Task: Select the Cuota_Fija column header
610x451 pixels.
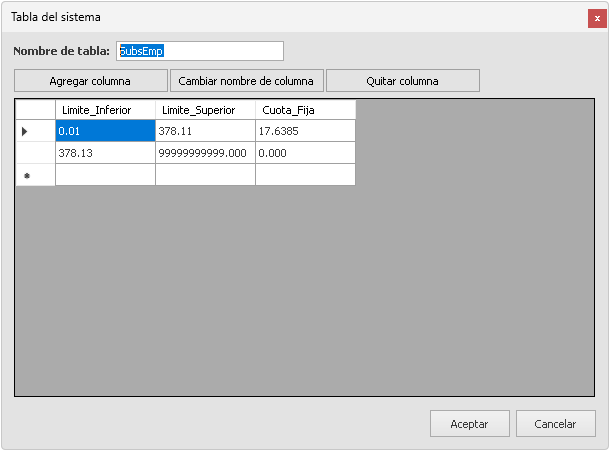Action: pos(305,110)
